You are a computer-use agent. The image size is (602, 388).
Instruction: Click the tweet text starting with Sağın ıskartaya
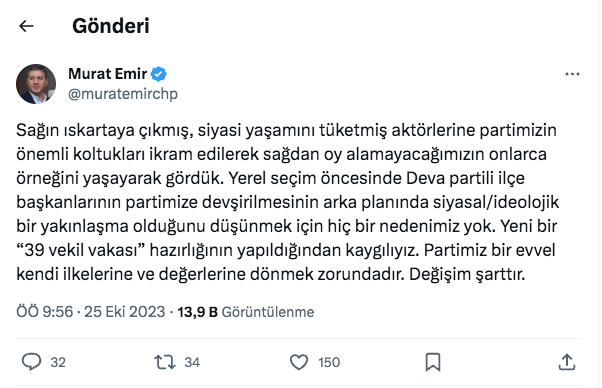(288, 202)
